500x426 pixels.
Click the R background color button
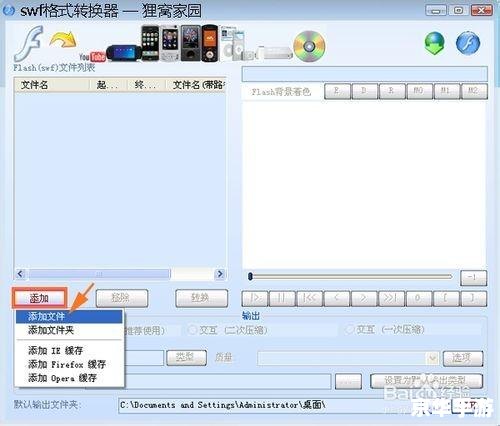click(x=392, y=91)
